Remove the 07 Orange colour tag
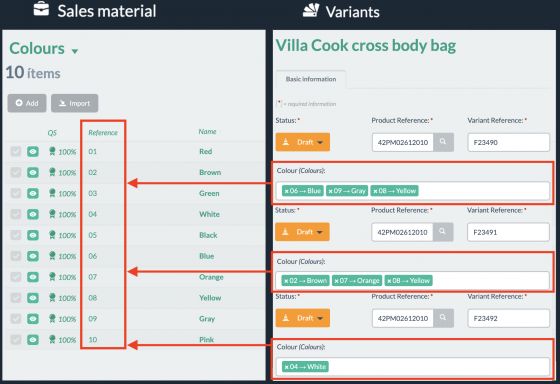Image resolution: width=560 pixels, height=384 pixels. [x=336, y=281]
